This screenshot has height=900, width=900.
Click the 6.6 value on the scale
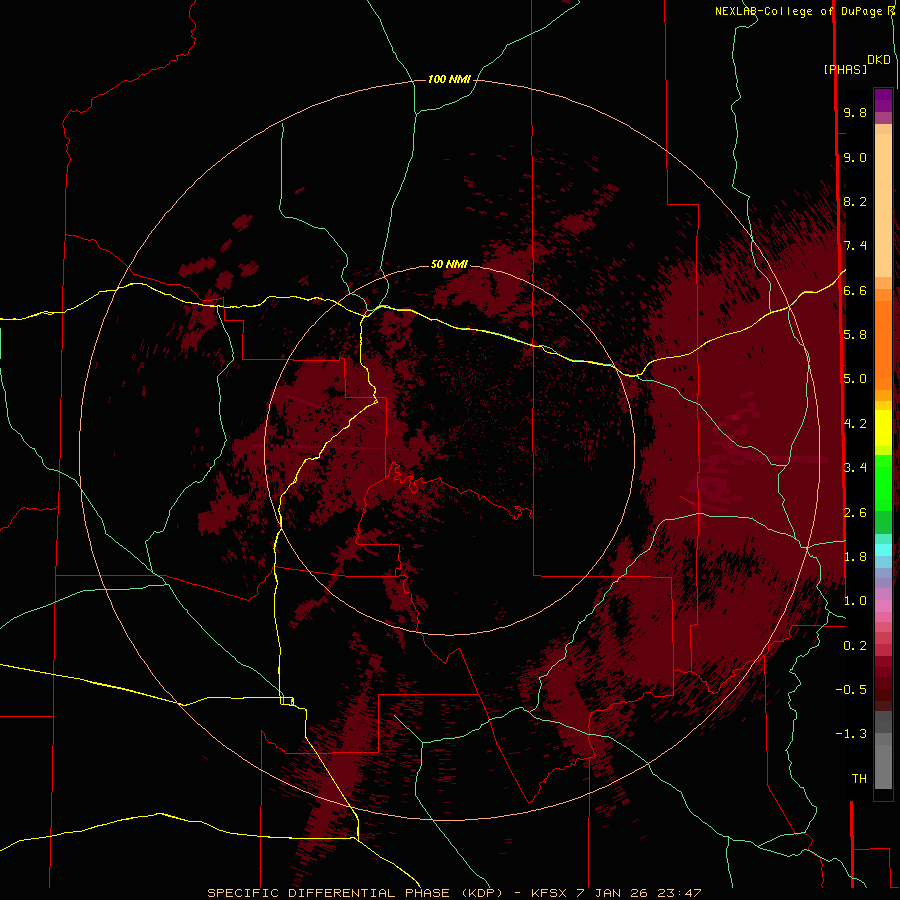pyautogui.click(x=855, y=290)
